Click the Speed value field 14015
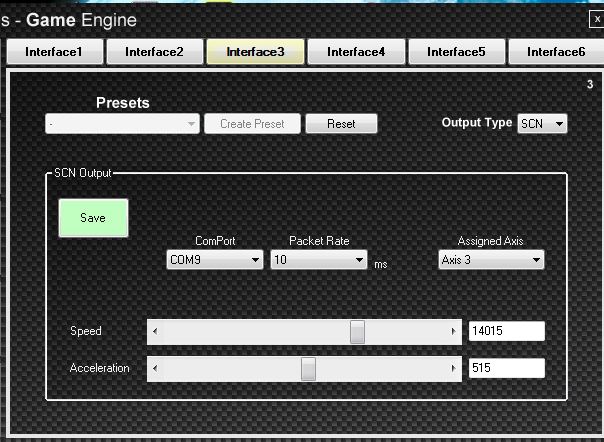604x442 pixels. click(x=507, y=331)
